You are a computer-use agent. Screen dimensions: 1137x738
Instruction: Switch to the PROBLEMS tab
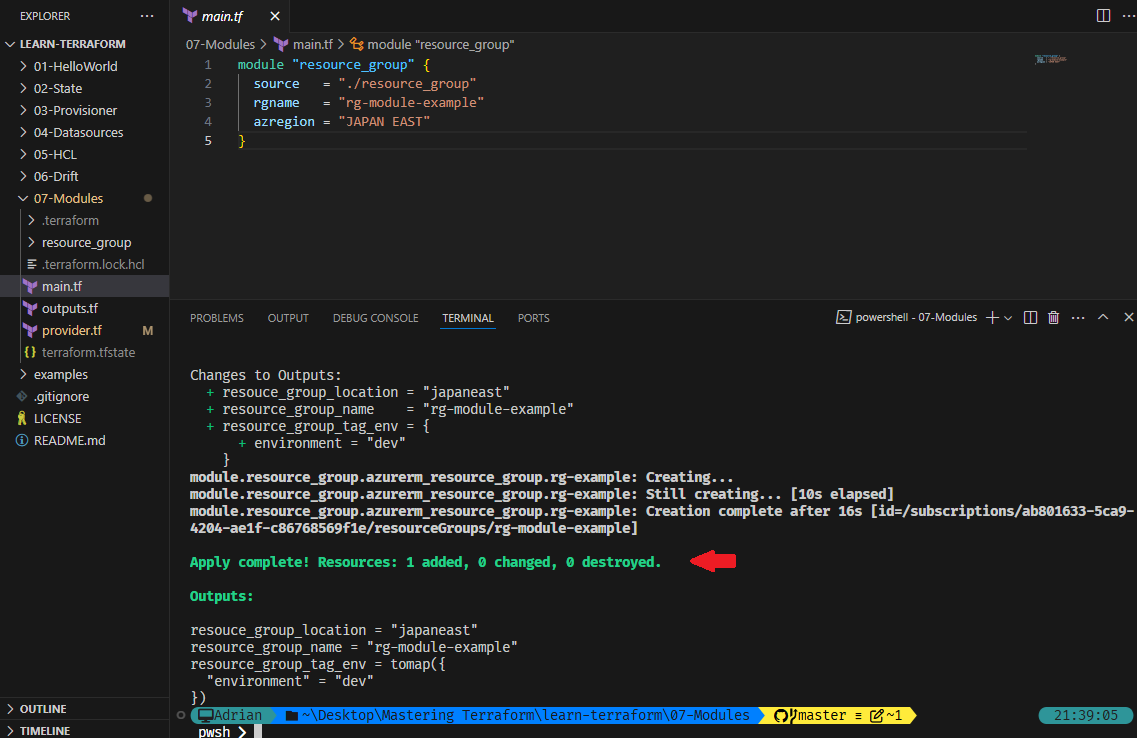coord(217,318)
